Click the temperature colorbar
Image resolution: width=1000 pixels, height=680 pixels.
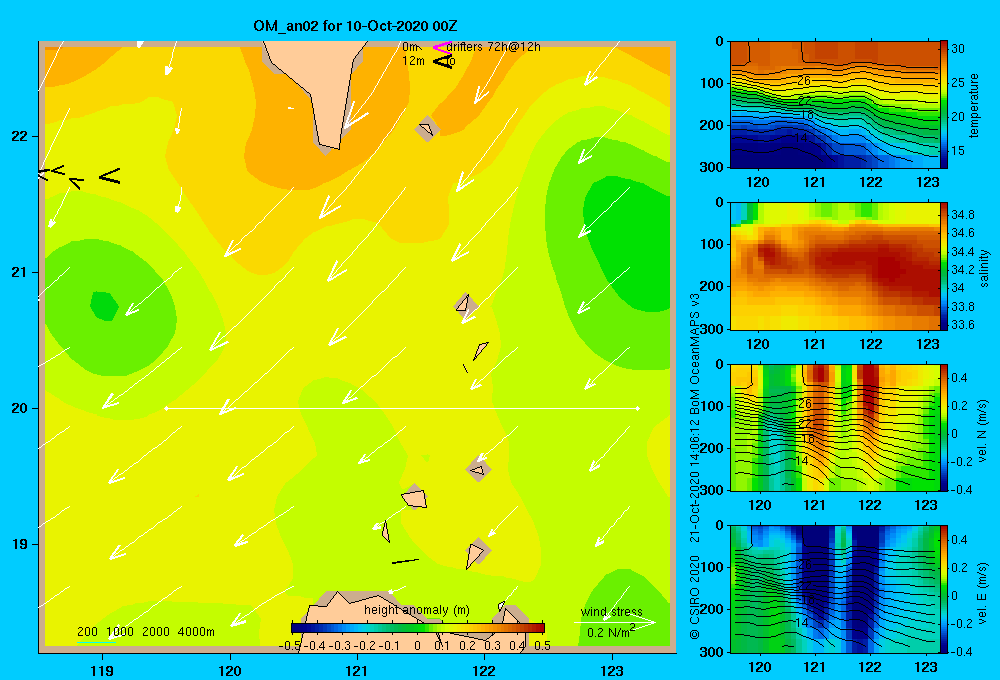pos(944,105)
